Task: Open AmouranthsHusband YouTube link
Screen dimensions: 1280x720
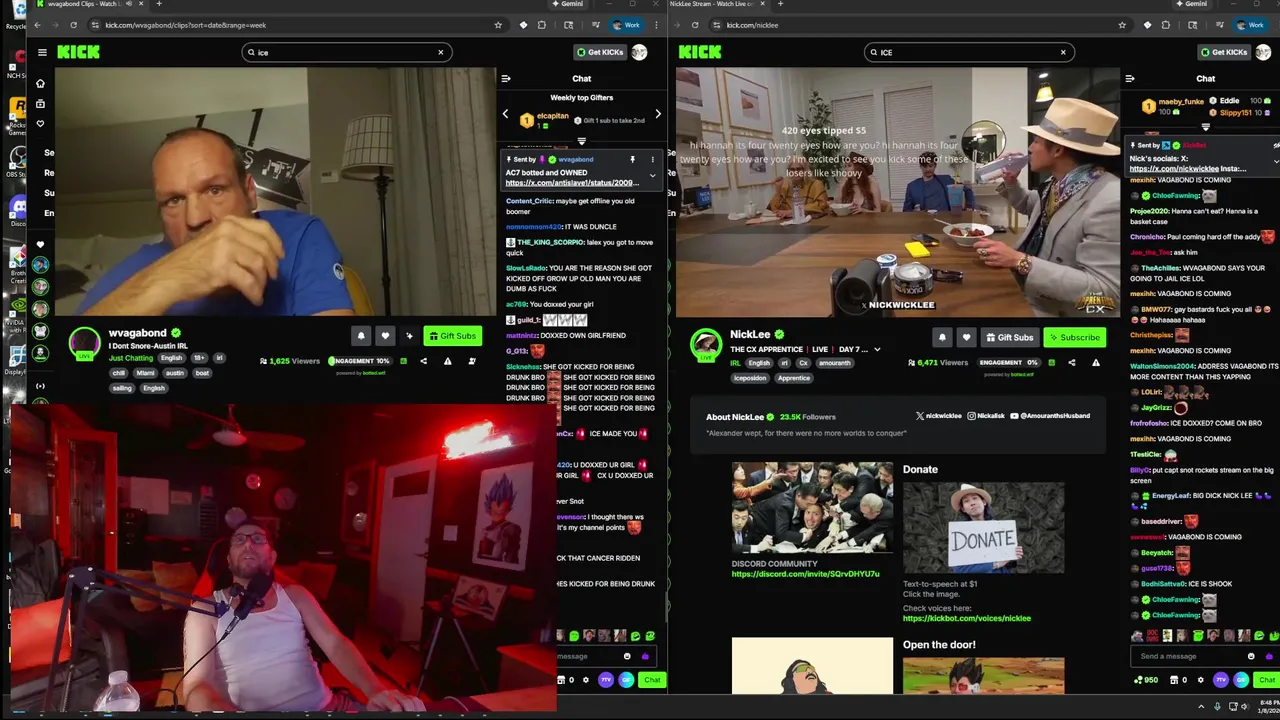Action: click(1050, 416)
